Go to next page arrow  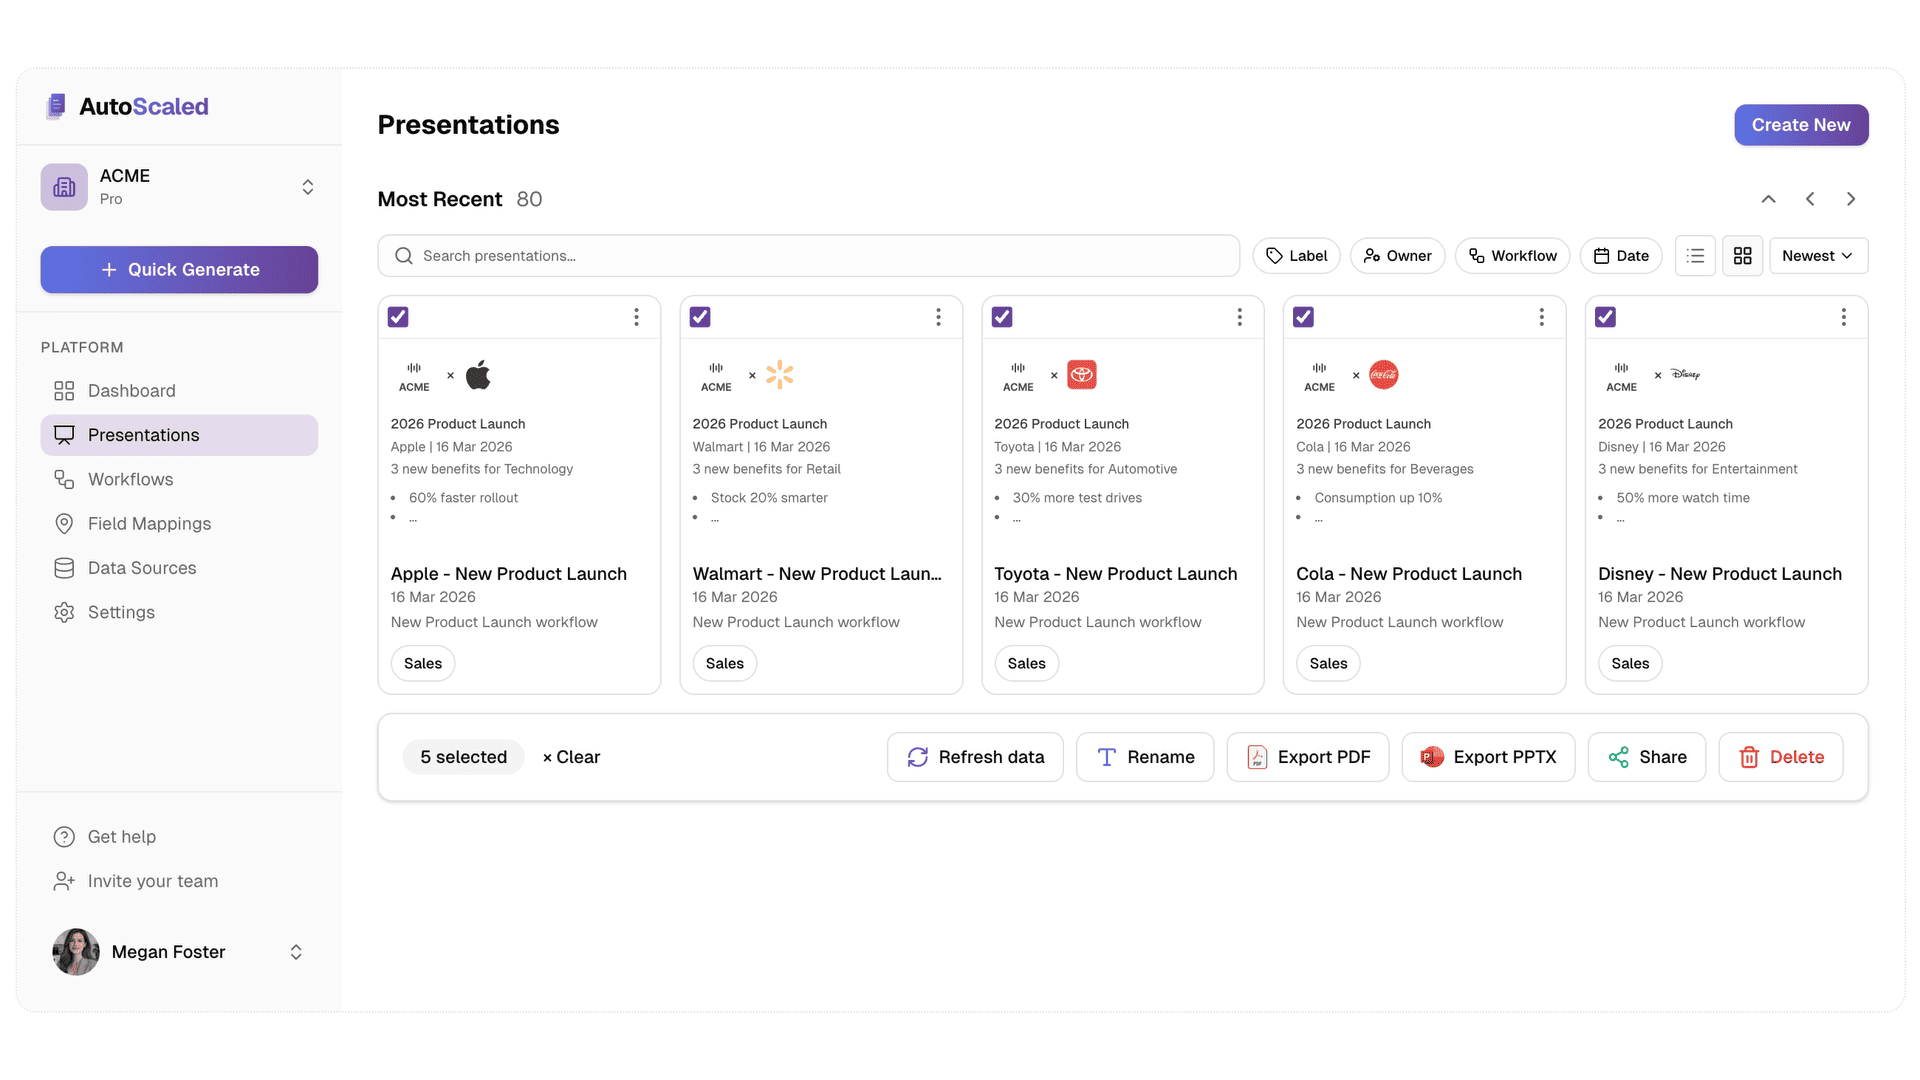1851,199
